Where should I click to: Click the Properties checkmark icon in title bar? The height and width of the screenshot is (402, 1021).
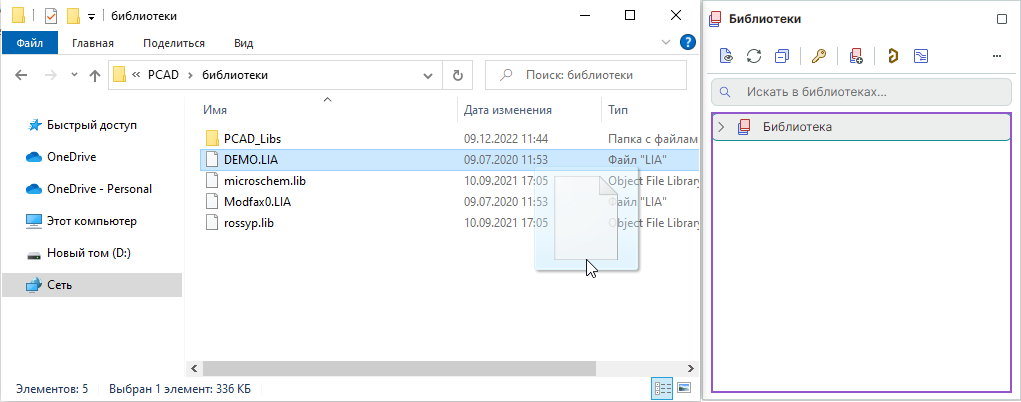click(x=51, y=16)
